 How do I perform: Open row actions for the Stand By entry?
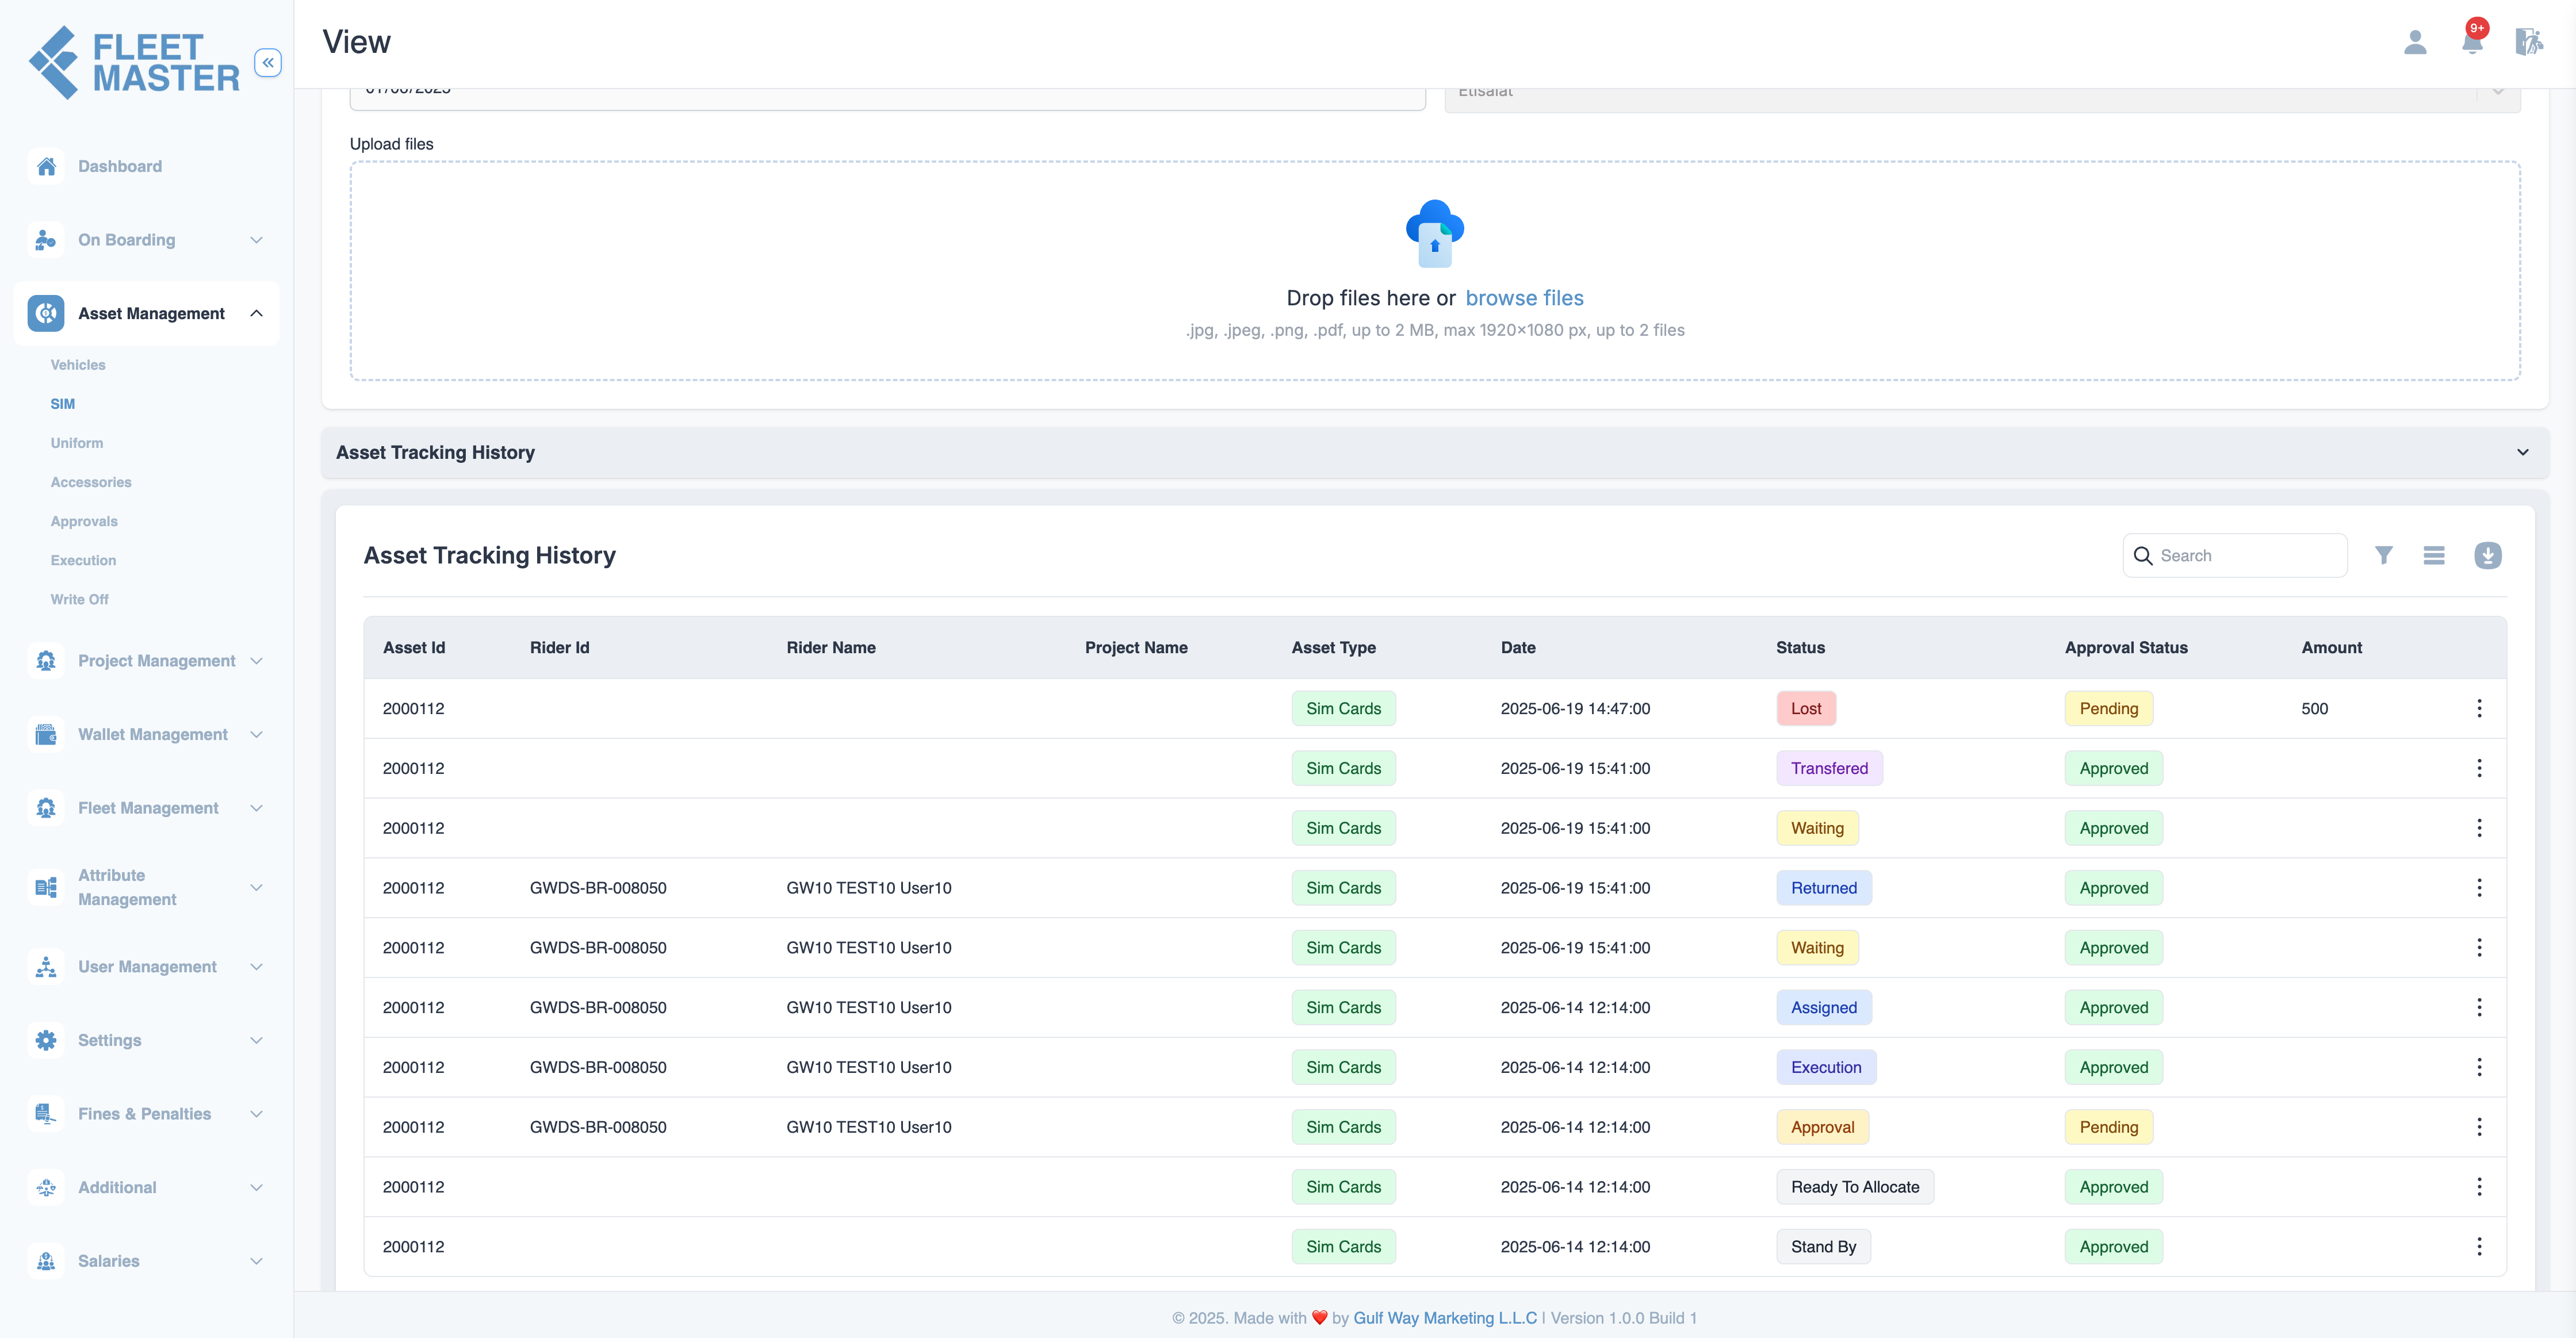(2479, 1247)
